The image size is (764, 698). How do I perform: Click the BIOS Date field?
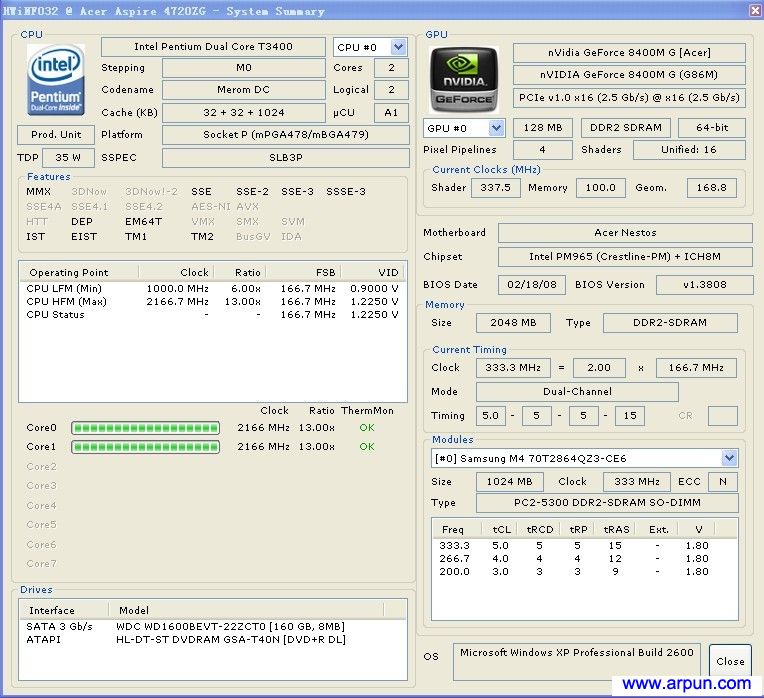530,285
